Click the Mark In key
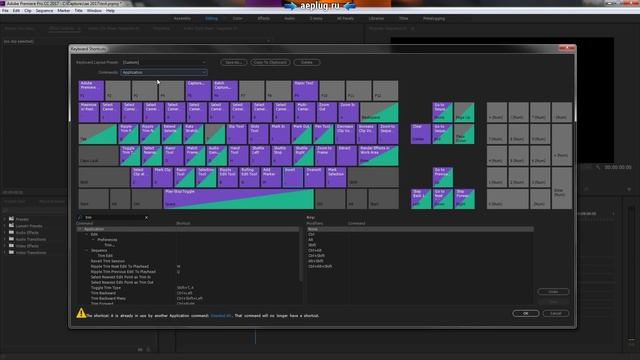Screen dimensions: 640x360 (280, 134)
